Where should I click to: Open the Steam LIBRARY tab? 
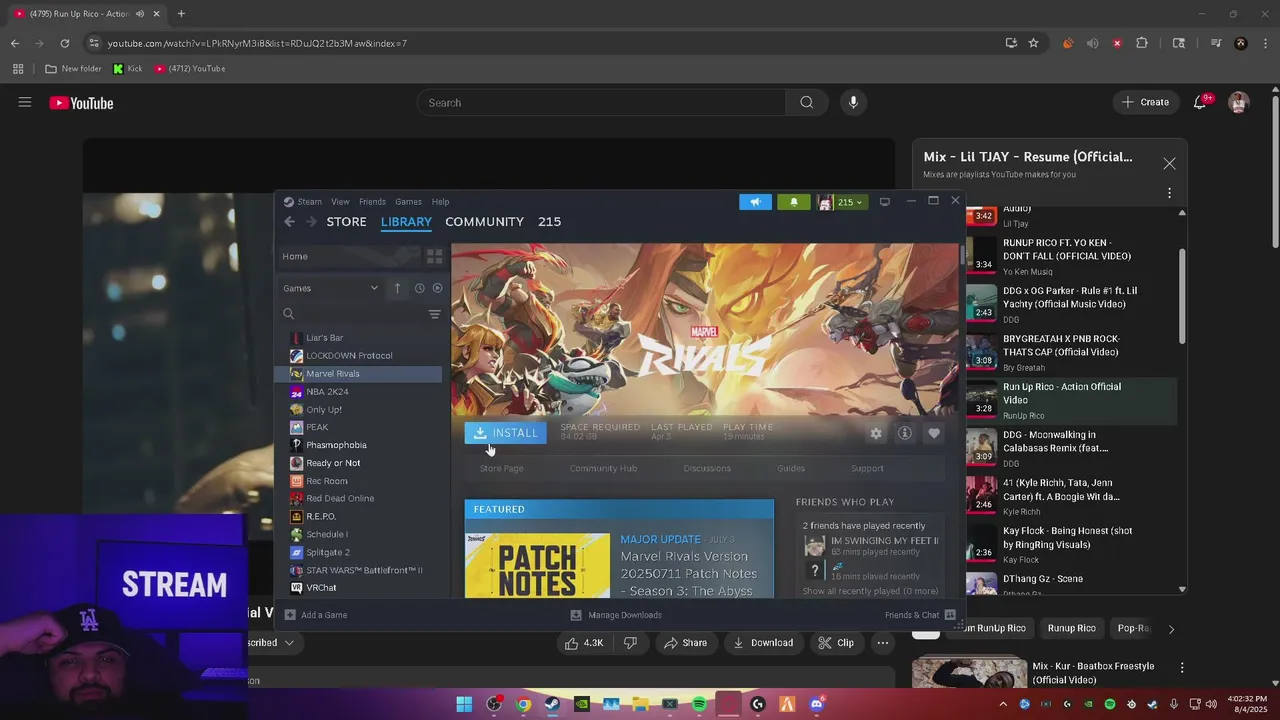click(406, 222)
